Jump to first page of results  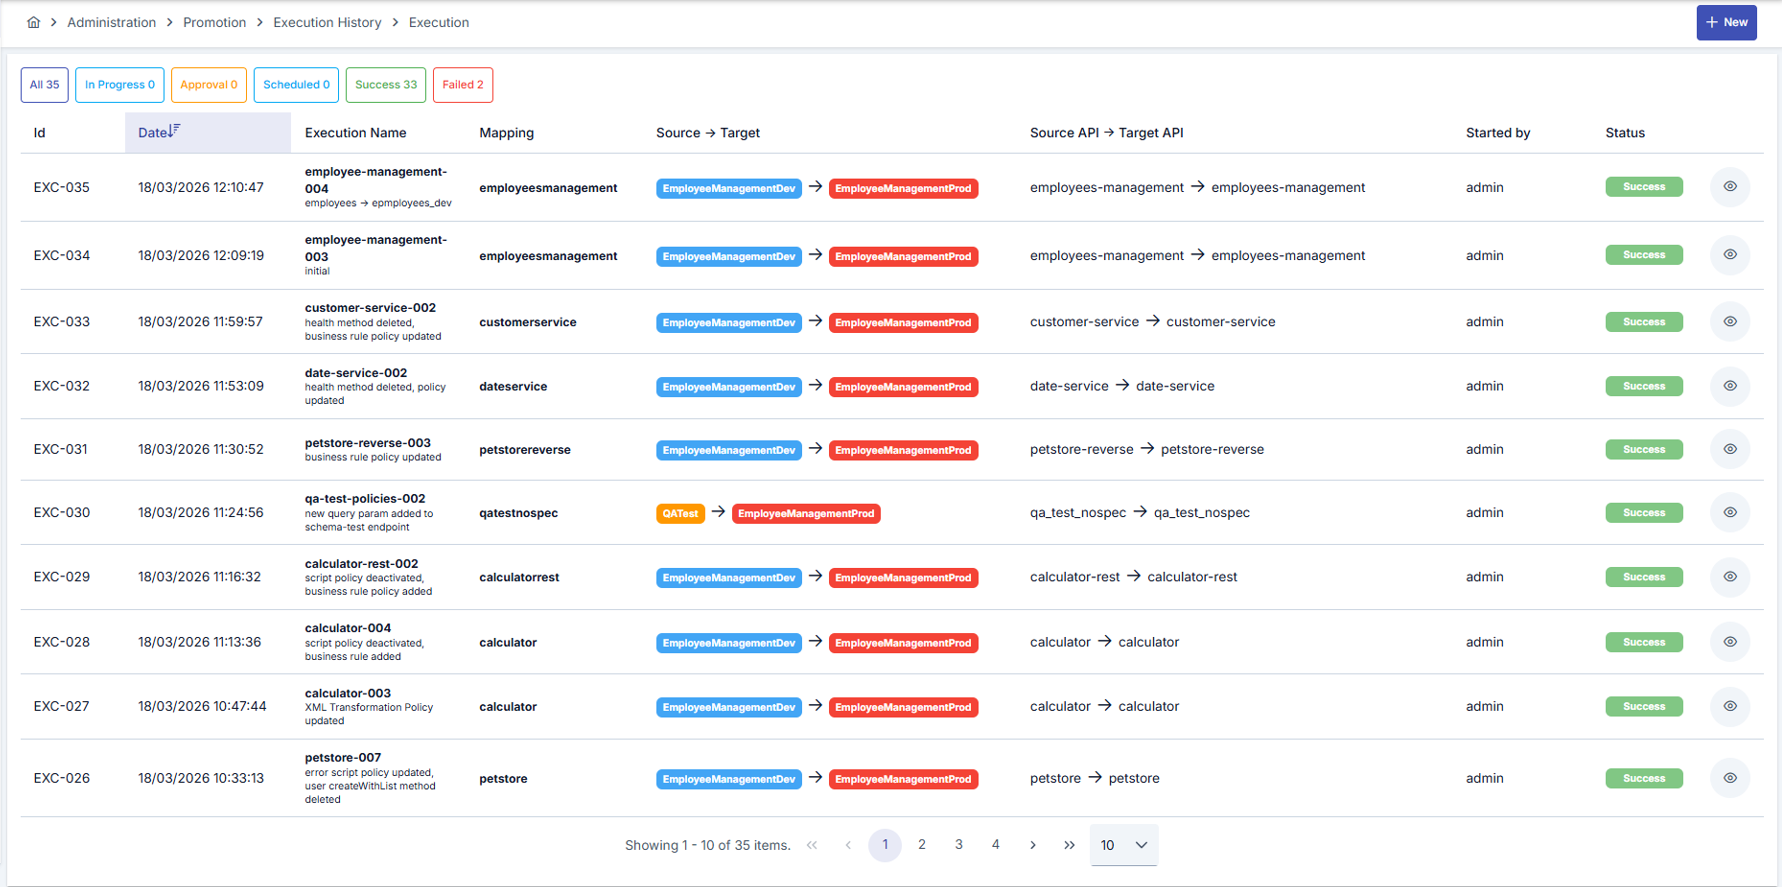tap(812, 845)
